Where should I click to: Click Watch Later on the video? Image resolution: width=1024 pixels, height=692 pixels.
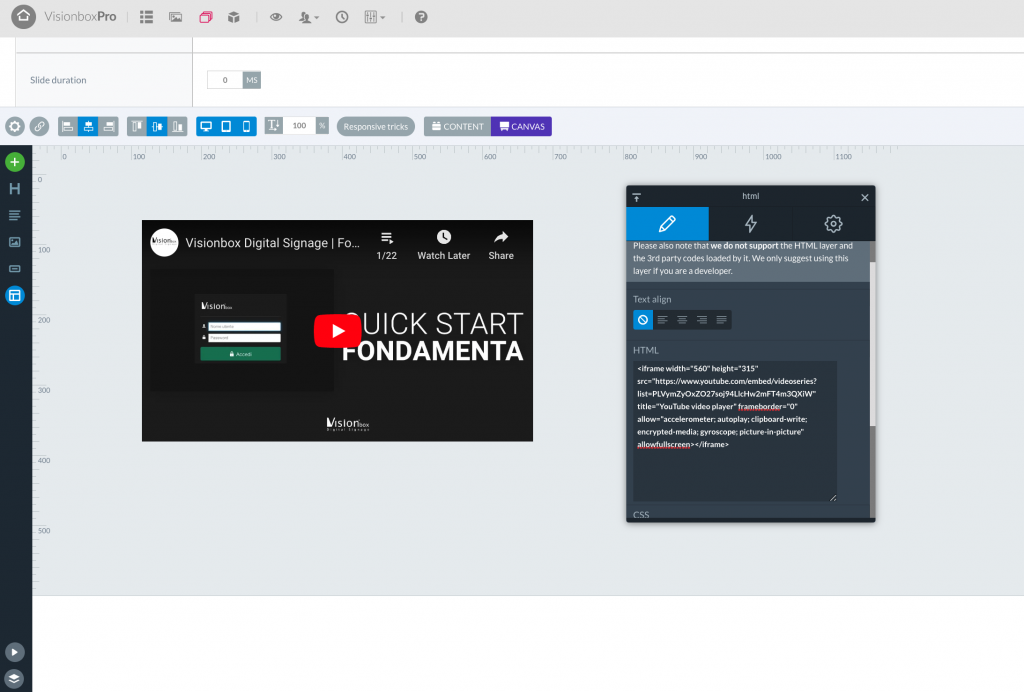point(443,245)
